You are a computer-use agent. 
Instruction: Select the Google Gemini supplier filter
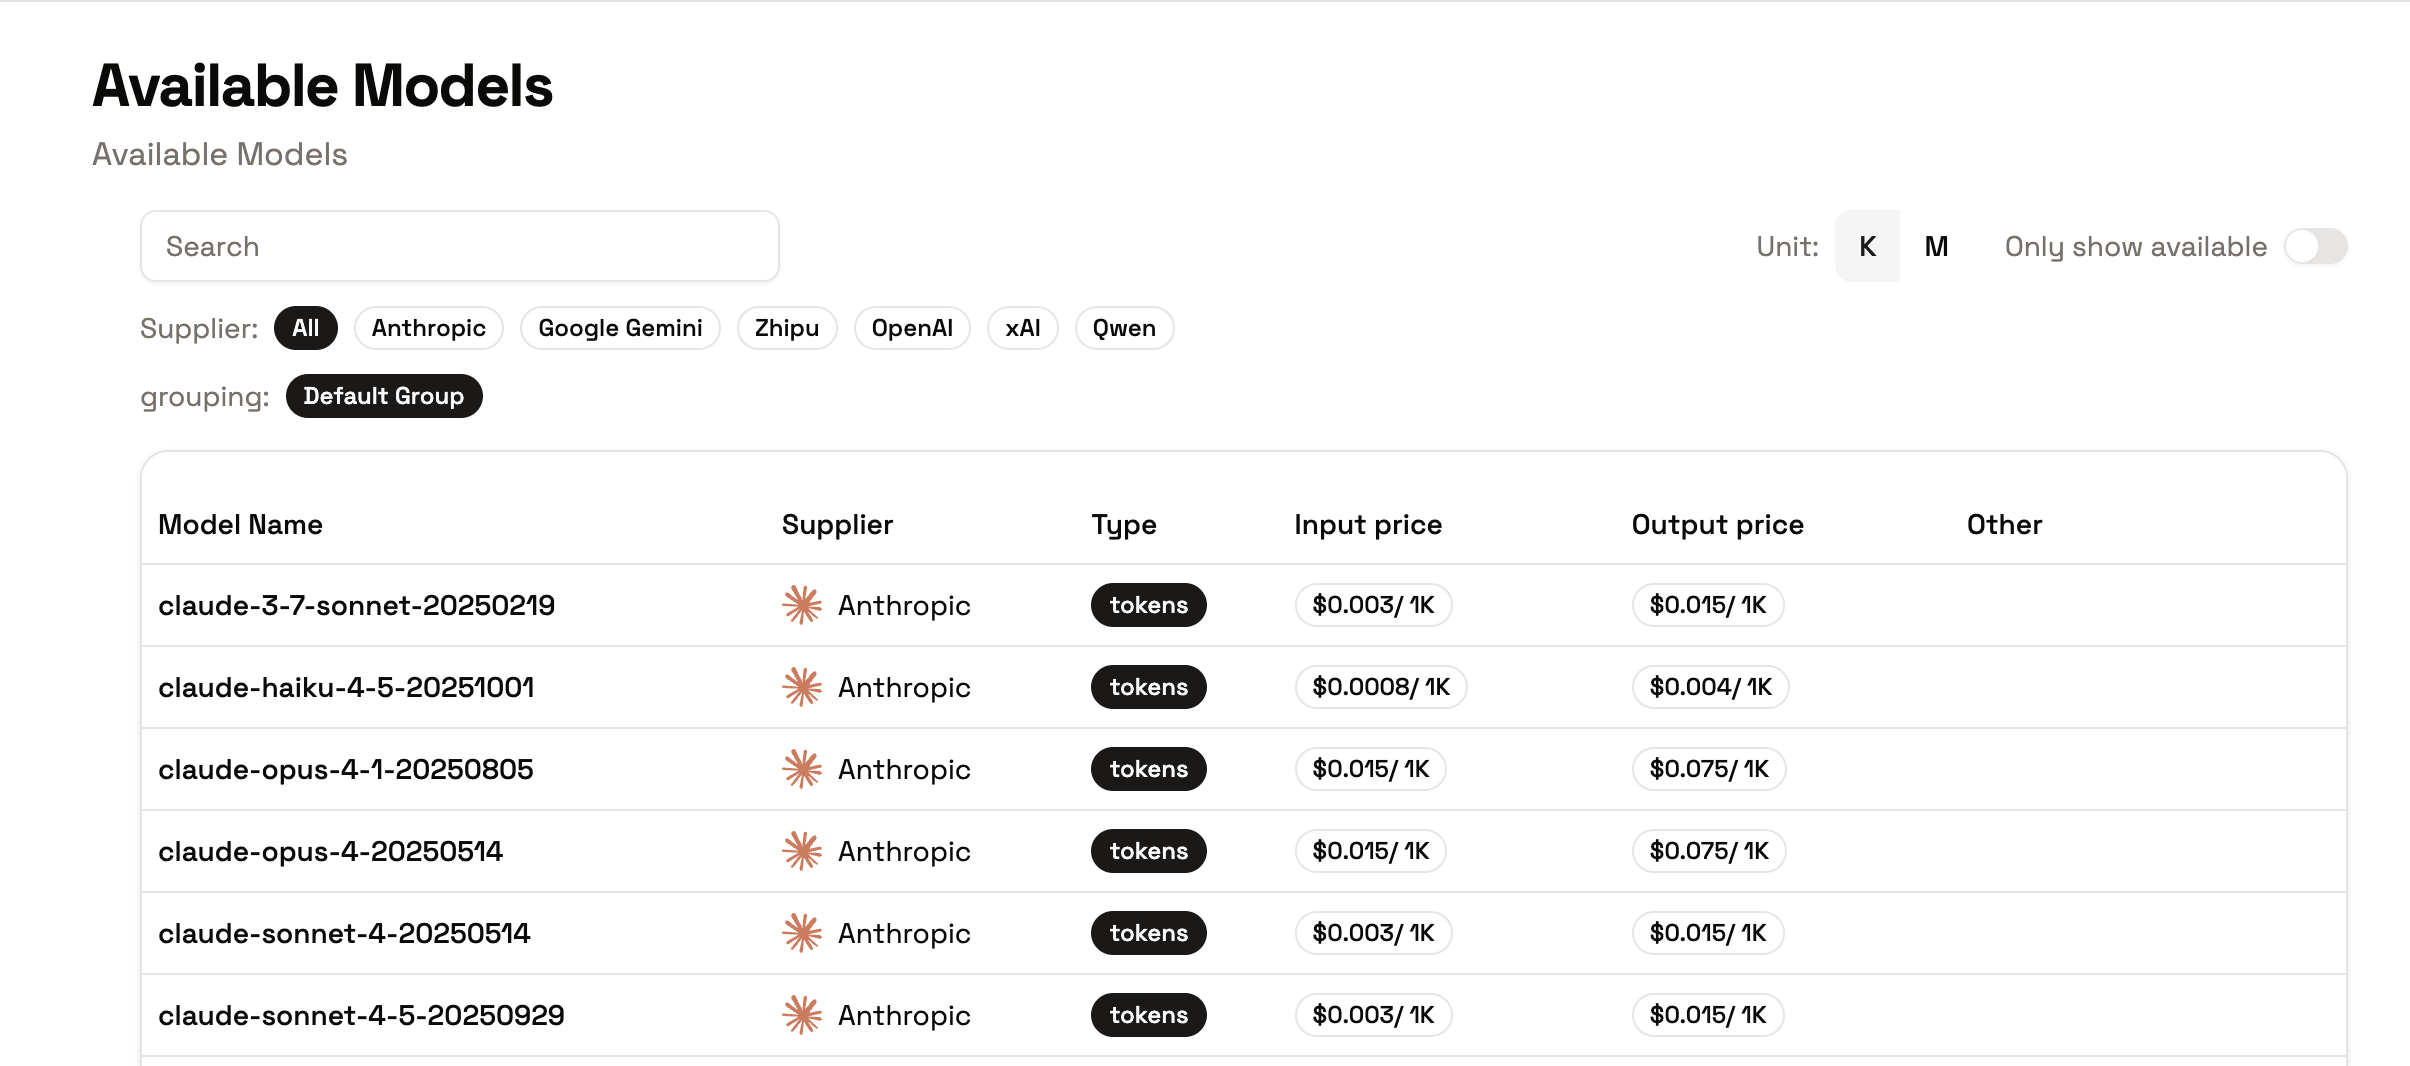(x=620, y=327)
